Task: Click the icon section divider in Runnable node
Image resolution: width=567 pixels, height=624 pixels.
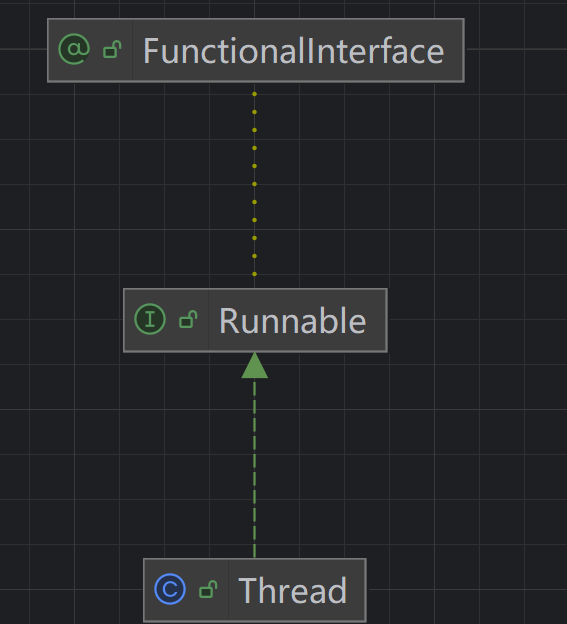Action: tap(208, 320)
